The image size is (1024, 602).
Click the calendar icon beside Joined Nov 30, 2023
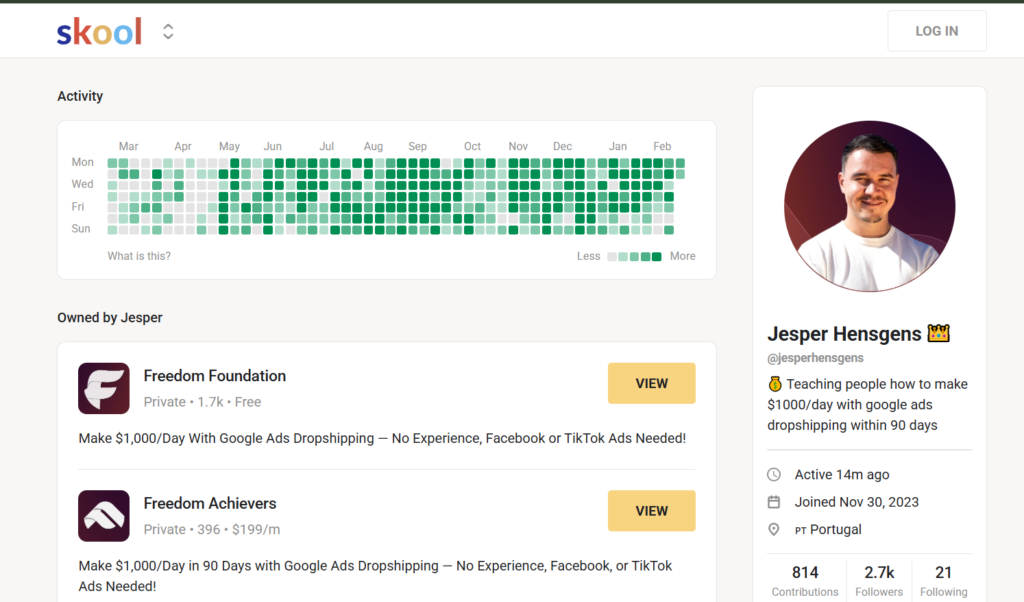pos(772,501)
